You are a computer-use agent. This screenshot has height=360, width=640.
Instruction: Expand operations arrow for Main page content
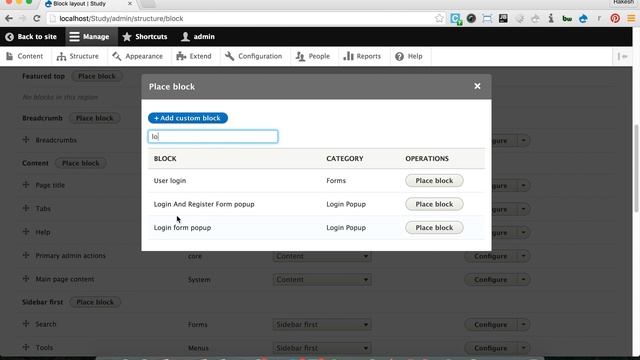(x=524, y=280)
